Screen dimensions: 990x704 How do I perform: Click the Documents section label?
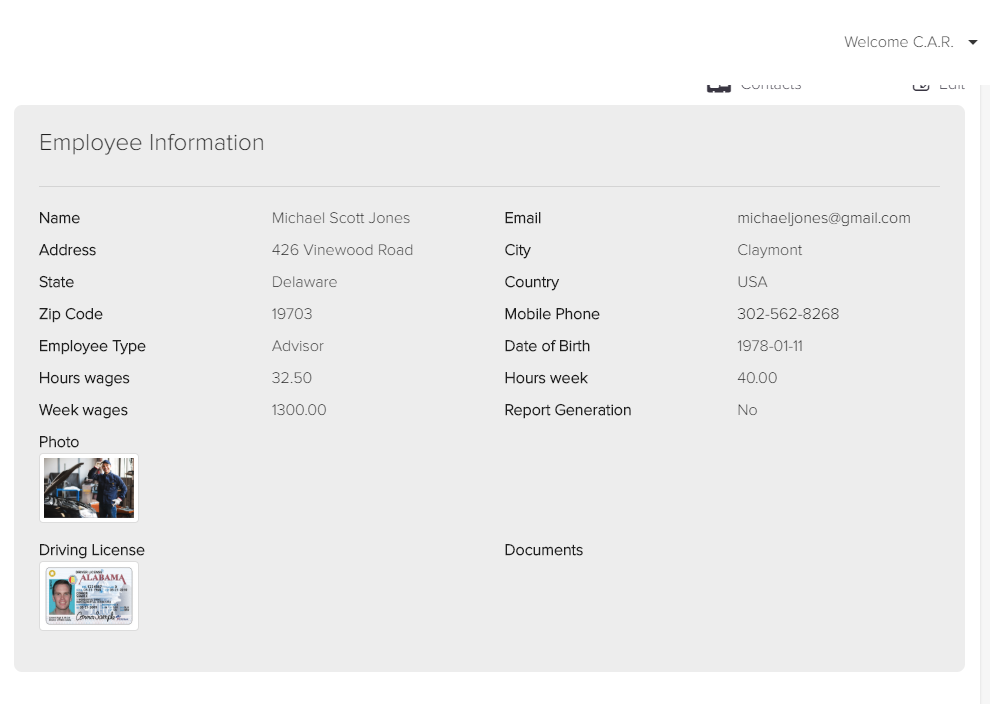pyautogui.click(x=543, y=550)
